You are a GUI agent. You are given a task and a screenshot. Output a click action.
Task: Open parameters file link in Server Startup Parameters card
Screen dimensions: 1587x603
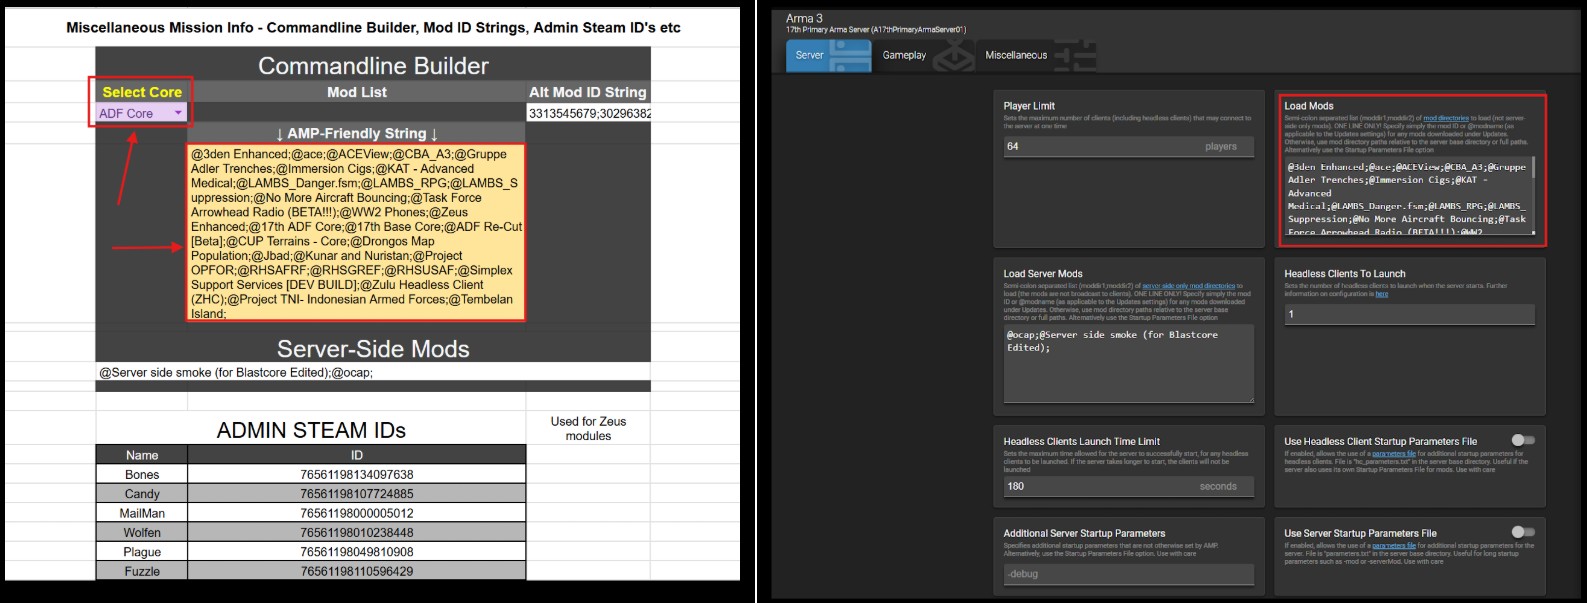[1393, 546]
